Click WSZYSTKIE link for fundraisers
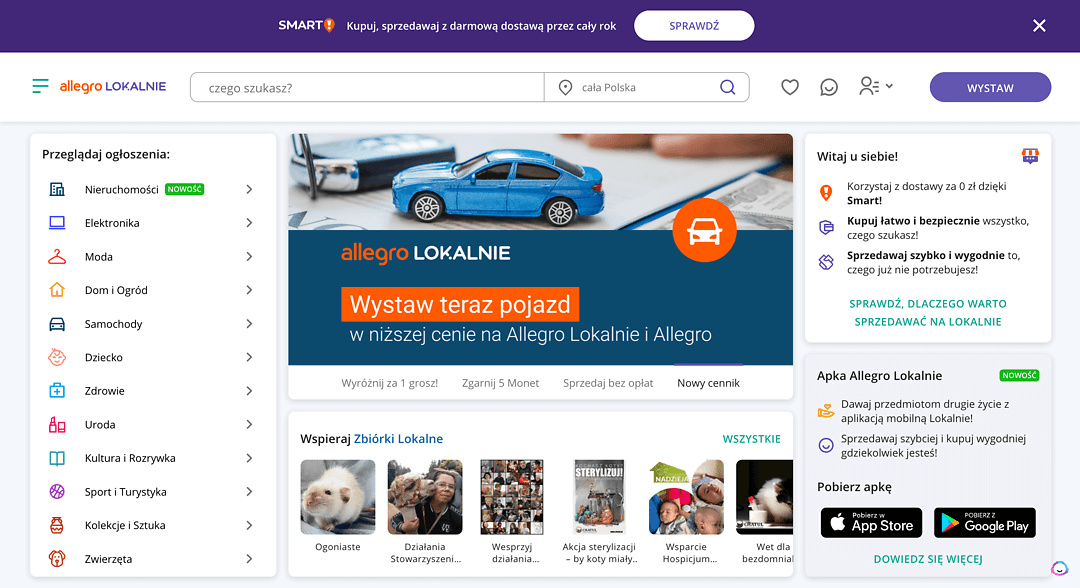 coord(751,439)
